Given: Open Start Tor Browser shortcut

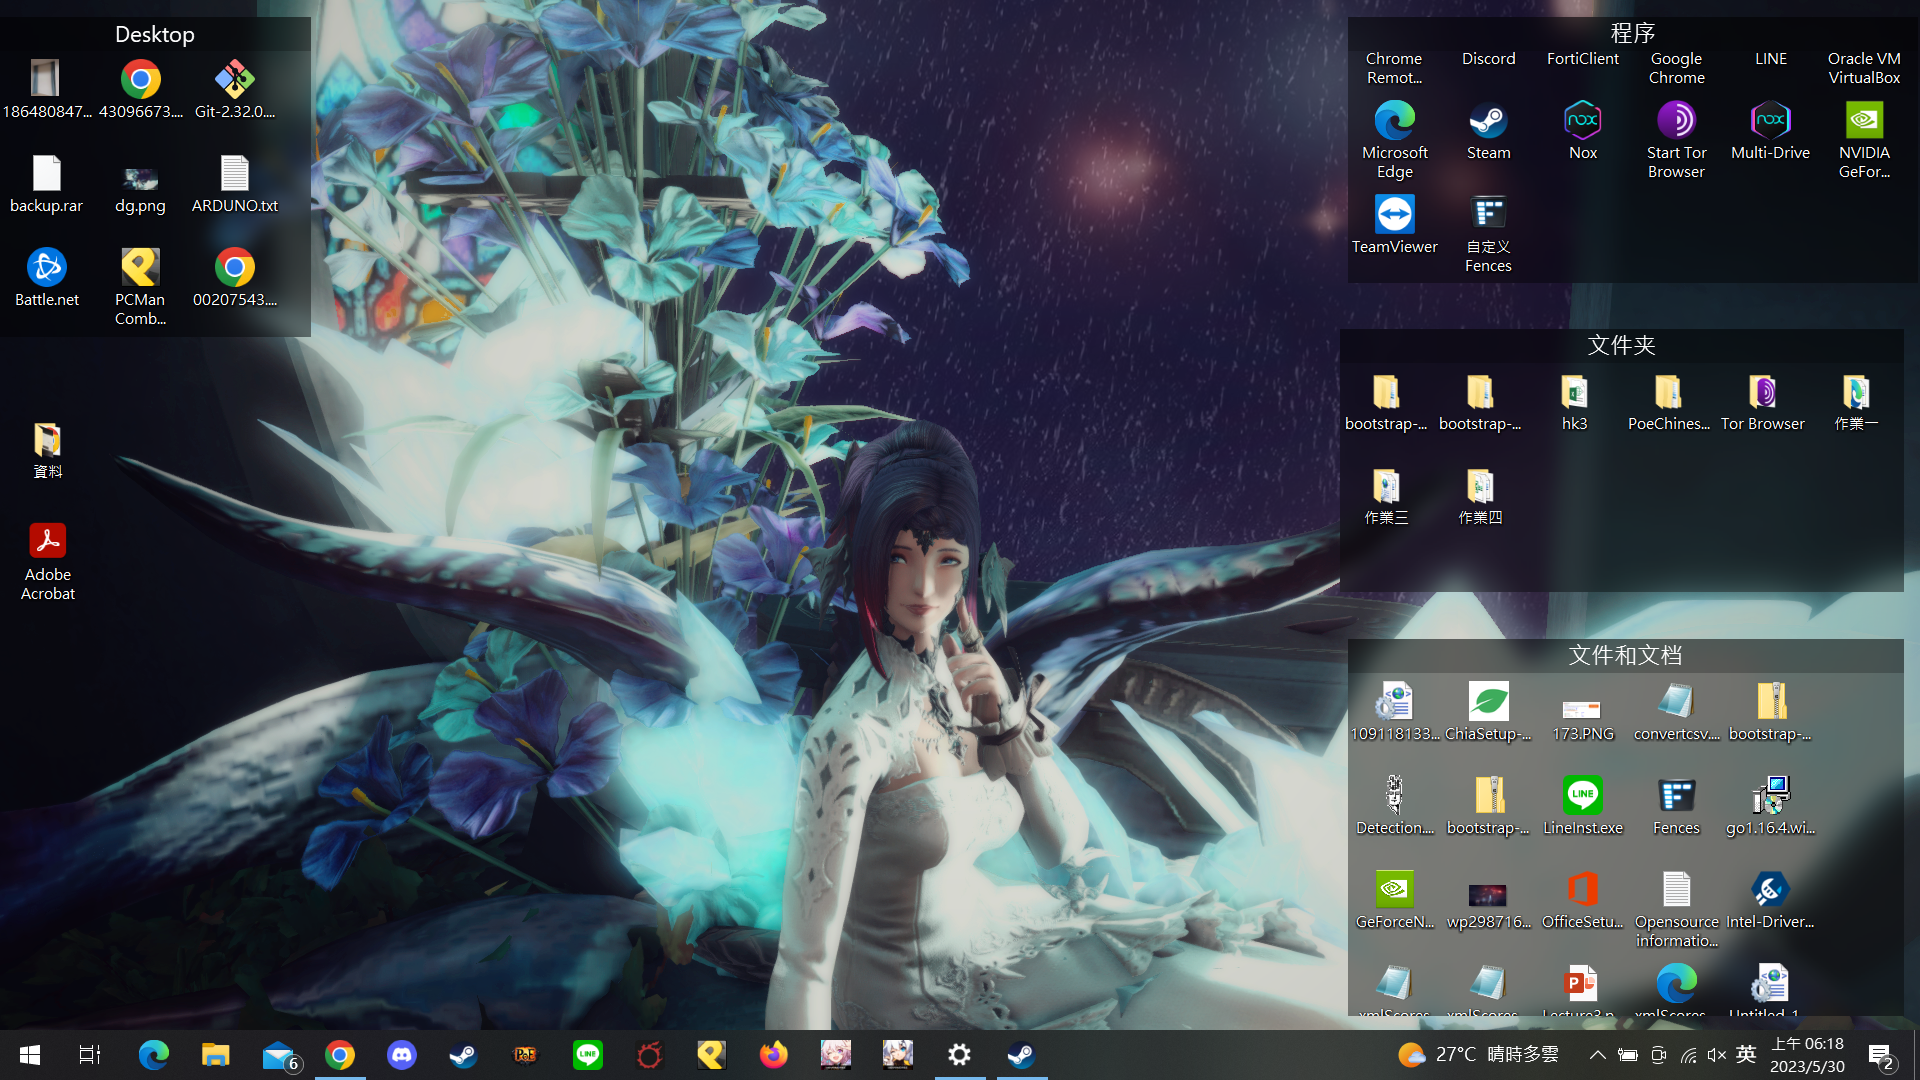Looking at the screenshot, I should [x=1676, y=141].
